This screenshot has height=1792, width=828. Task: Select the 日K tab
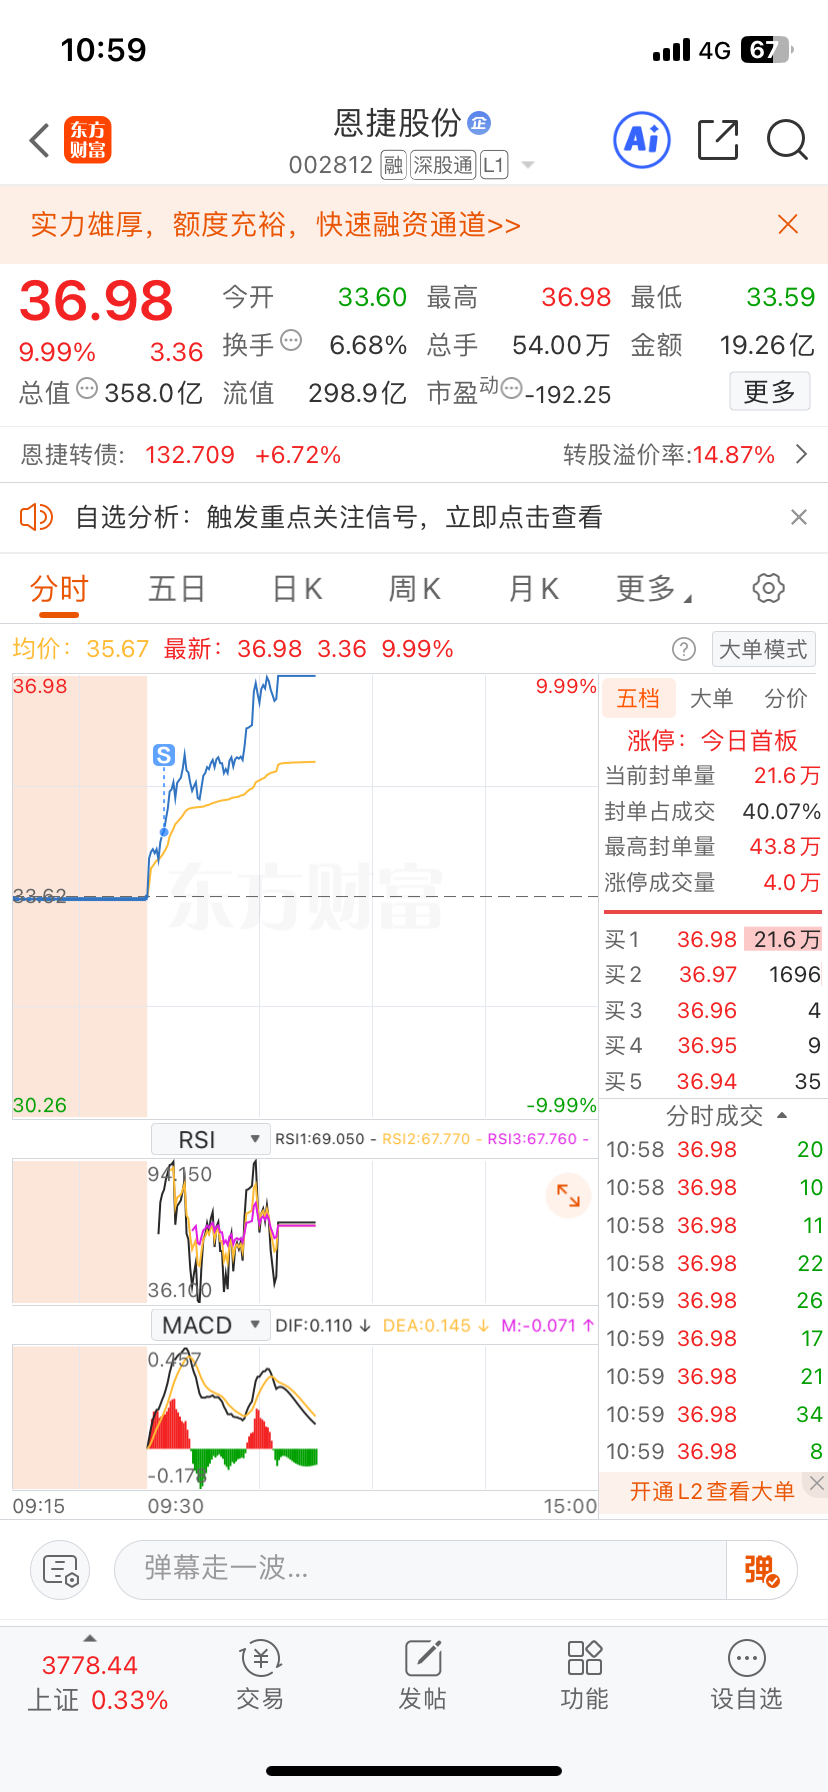(x=297, y=589)
